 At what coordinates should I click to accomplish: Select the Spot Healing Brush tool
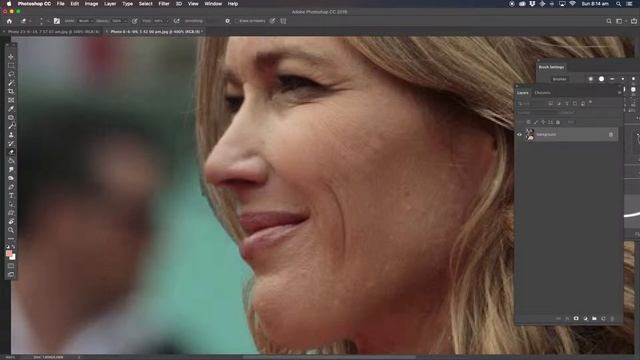point(11,118)
